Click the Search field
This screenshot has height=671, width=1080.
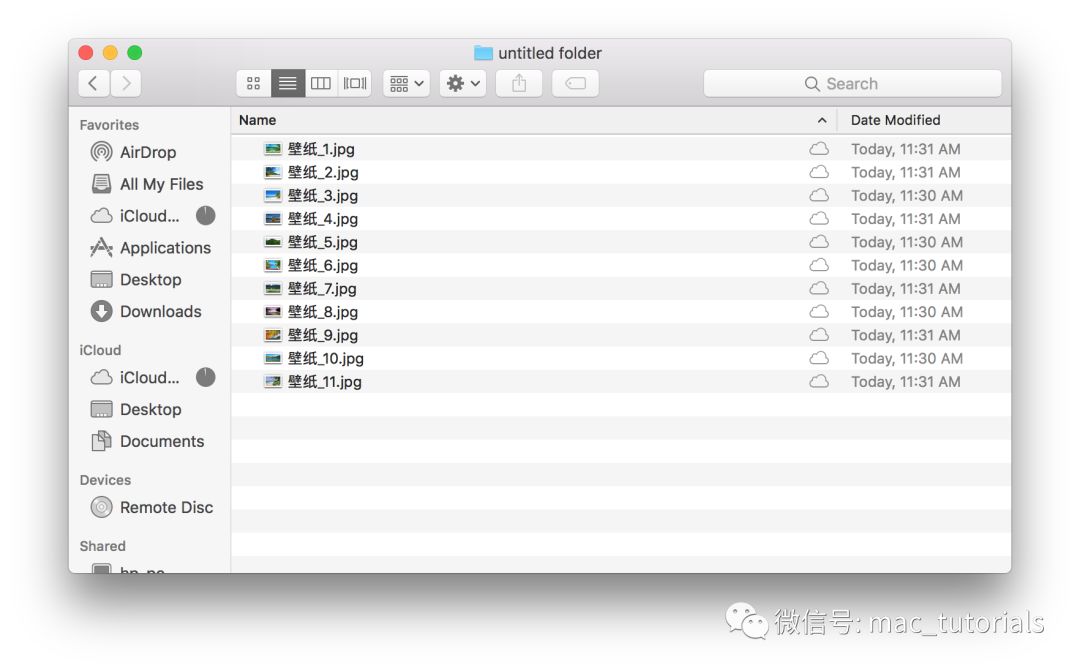click(852, 84)
